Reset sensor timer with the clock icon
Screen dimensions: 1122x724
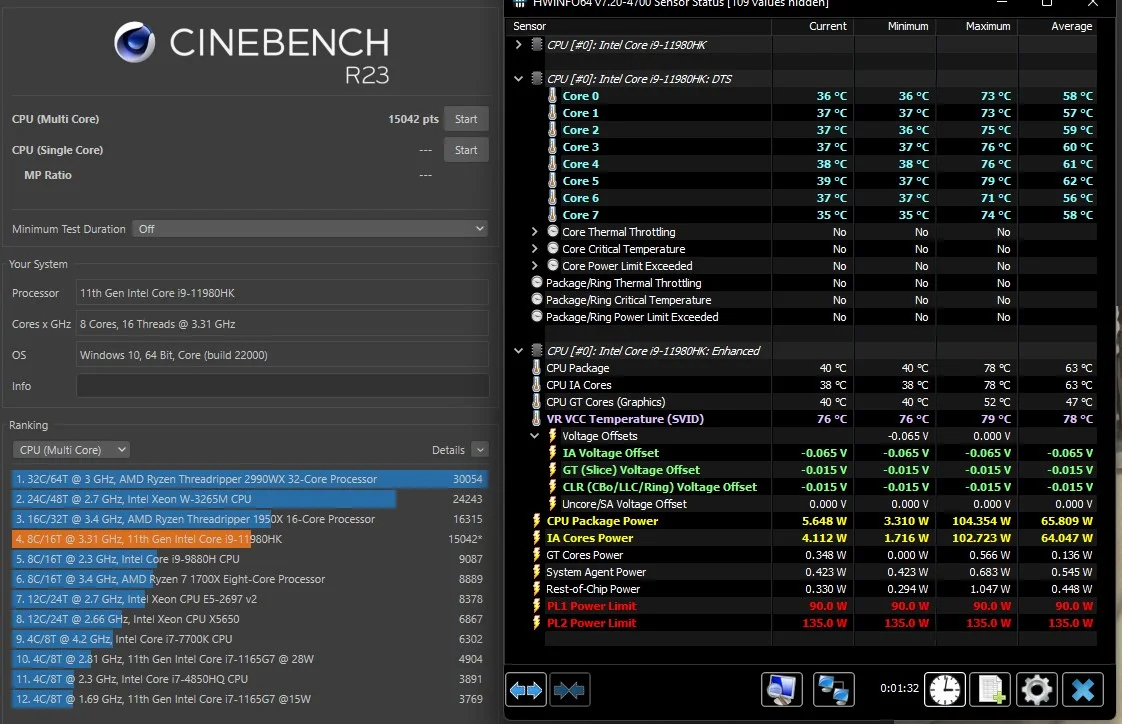click(945, 690)
